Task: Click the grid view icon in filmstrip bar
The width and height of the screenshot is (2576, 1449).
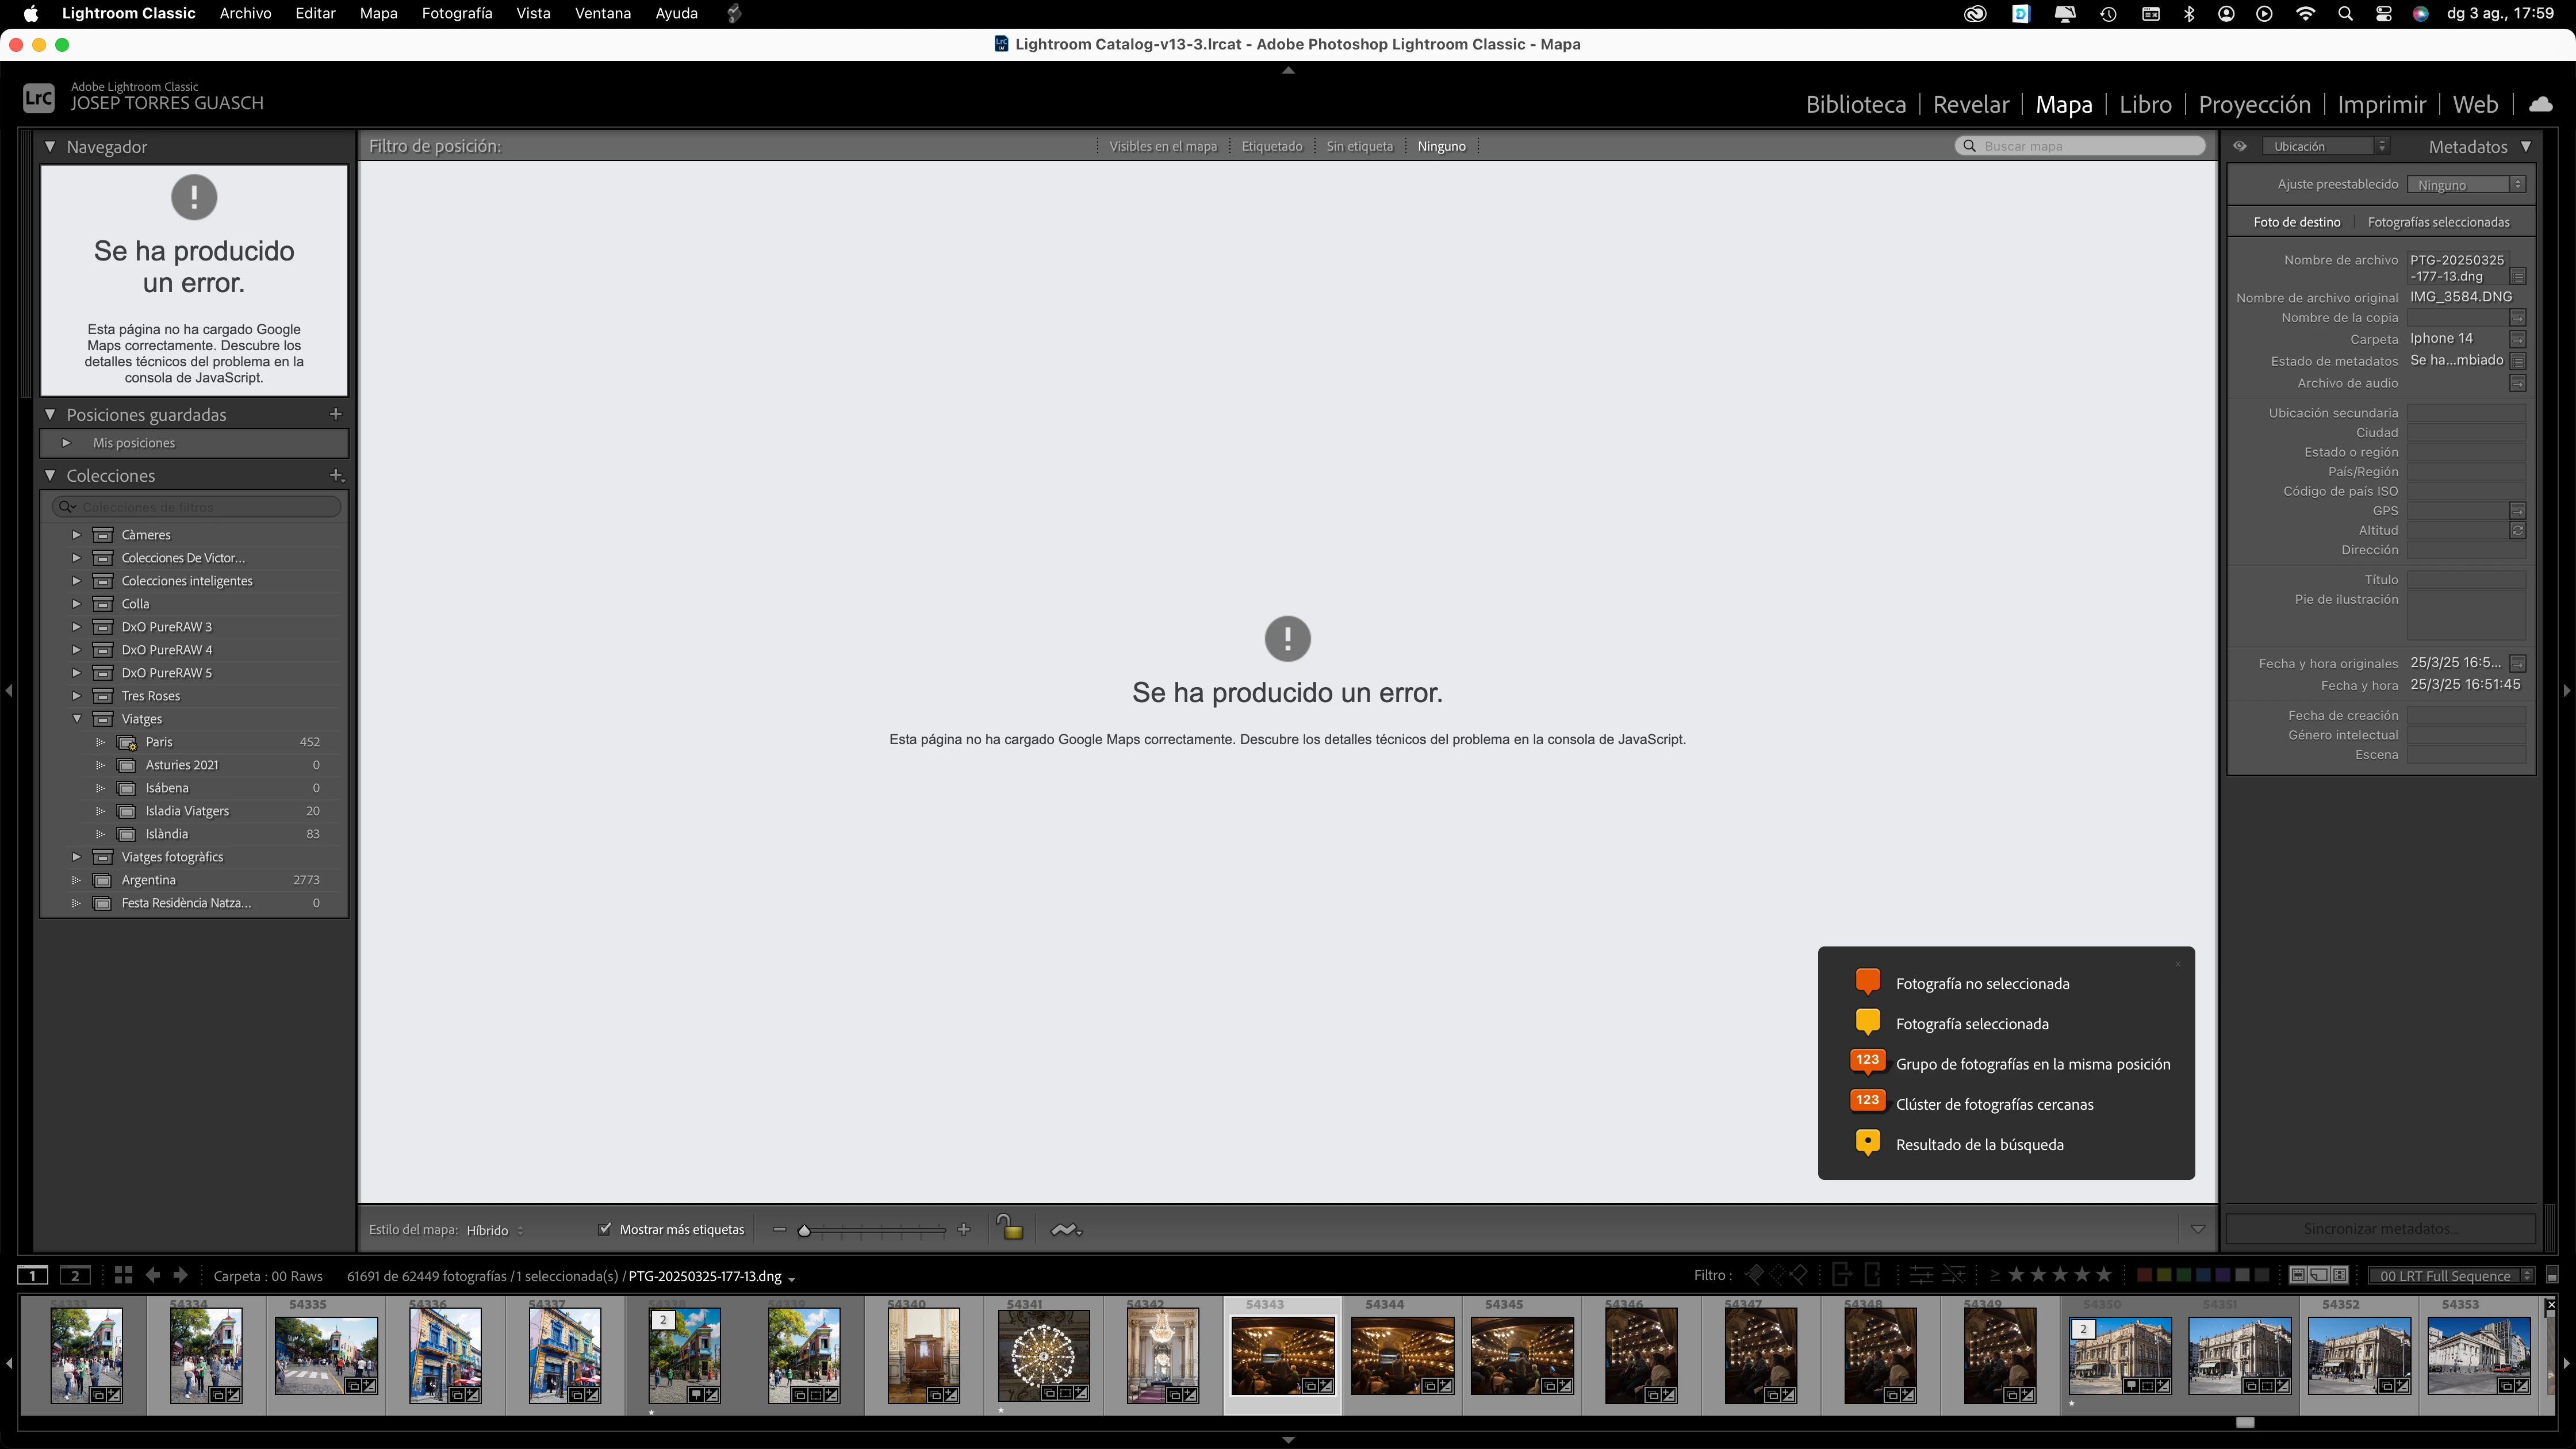Action: tap(123, 1275)
